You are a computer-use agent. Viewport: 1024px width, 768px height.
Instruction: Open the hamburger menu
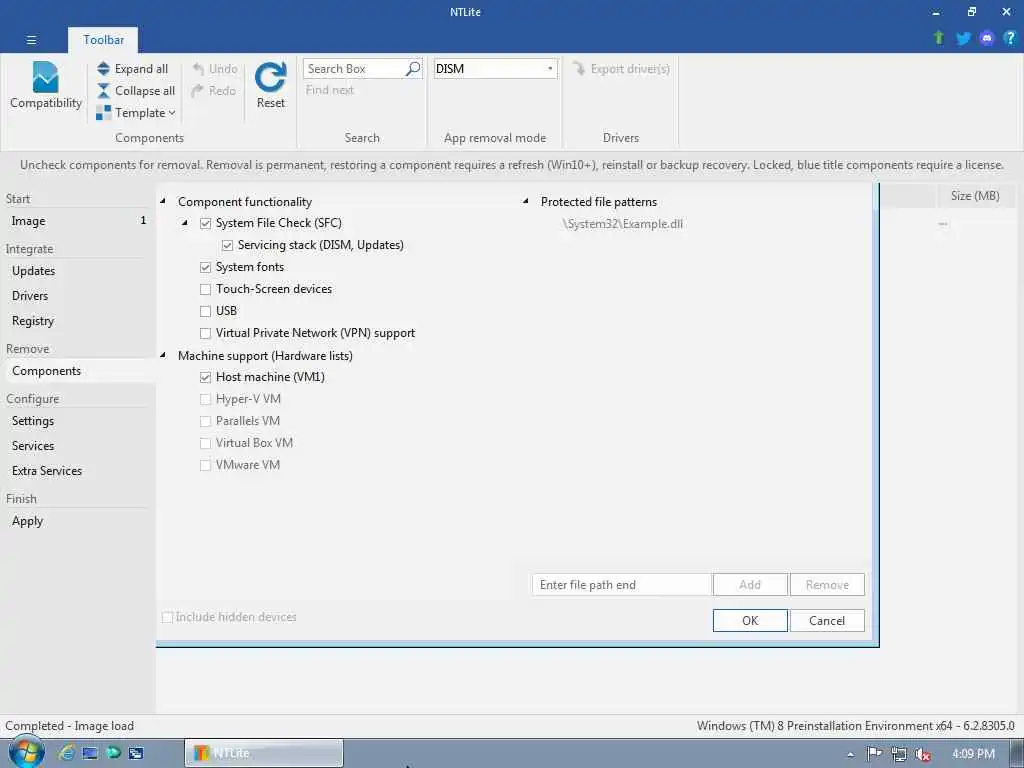31,40
